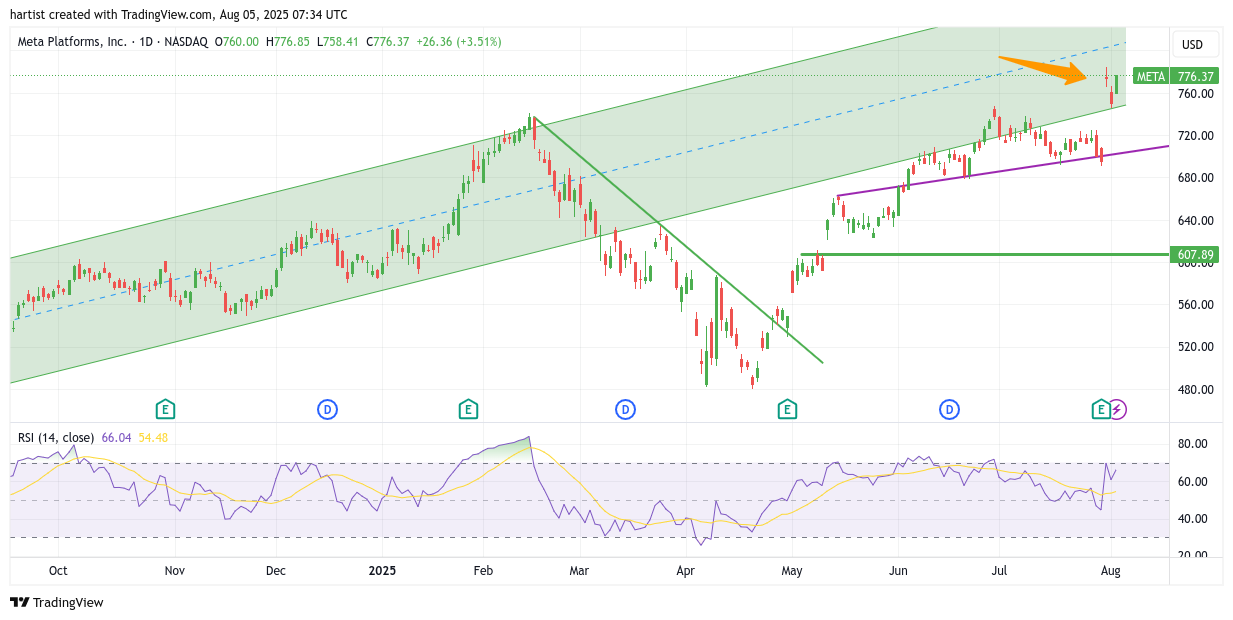
Task: Click the Oct label on the time axis
Action: tap(58, 571)
